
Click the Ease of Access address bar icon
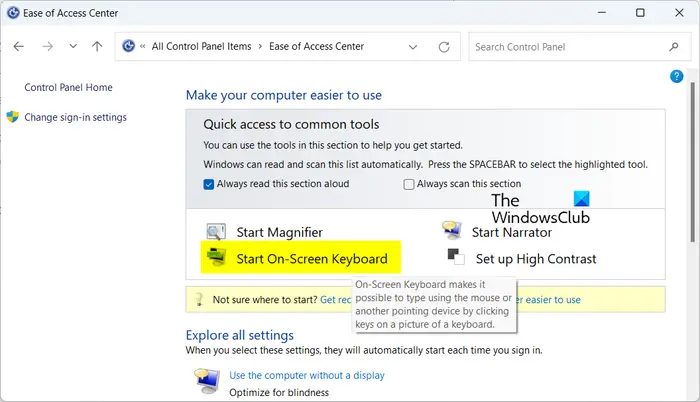(129, 46)
